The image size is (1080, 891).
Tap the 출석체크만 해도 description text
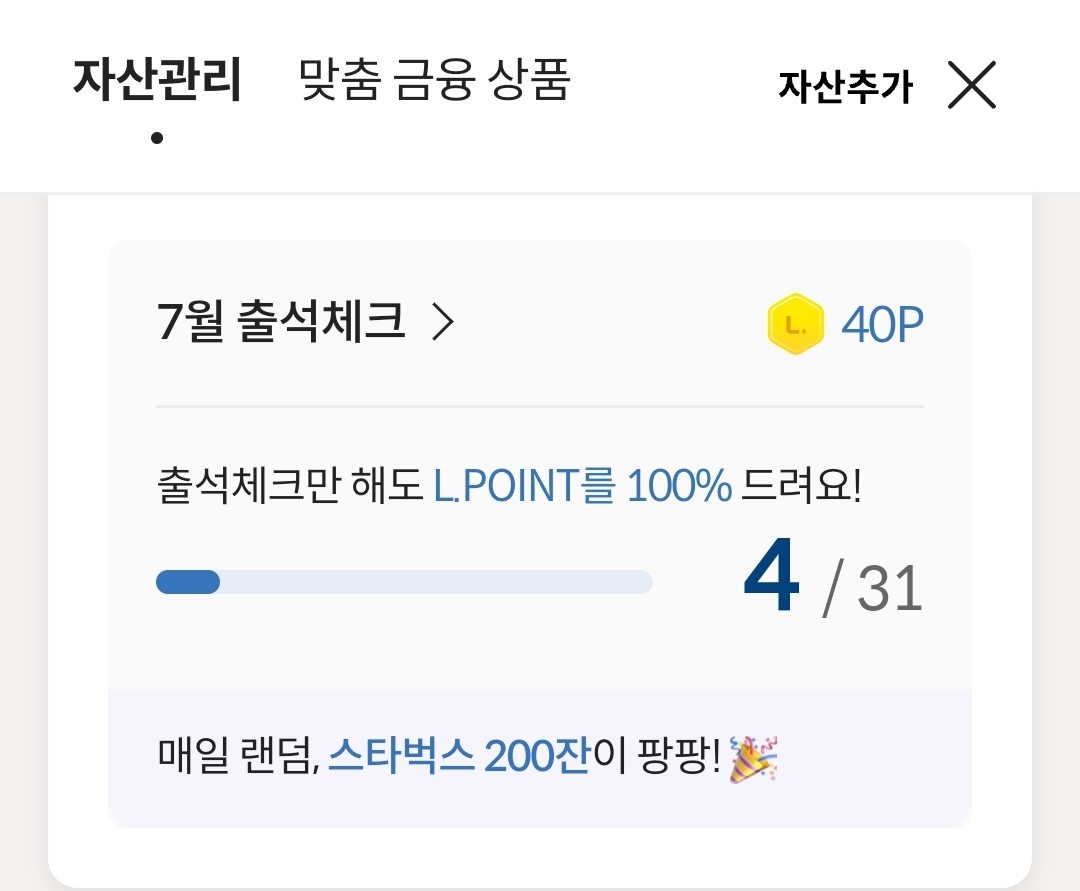tap(291, 487)
